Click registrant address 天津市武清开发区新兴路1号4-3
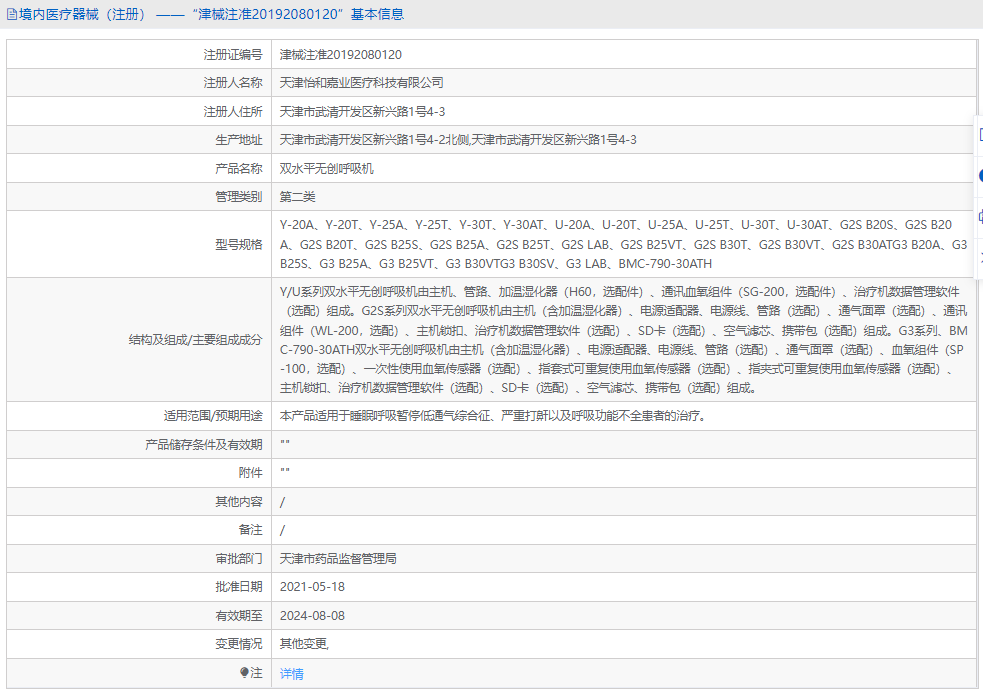 (362, 112)
